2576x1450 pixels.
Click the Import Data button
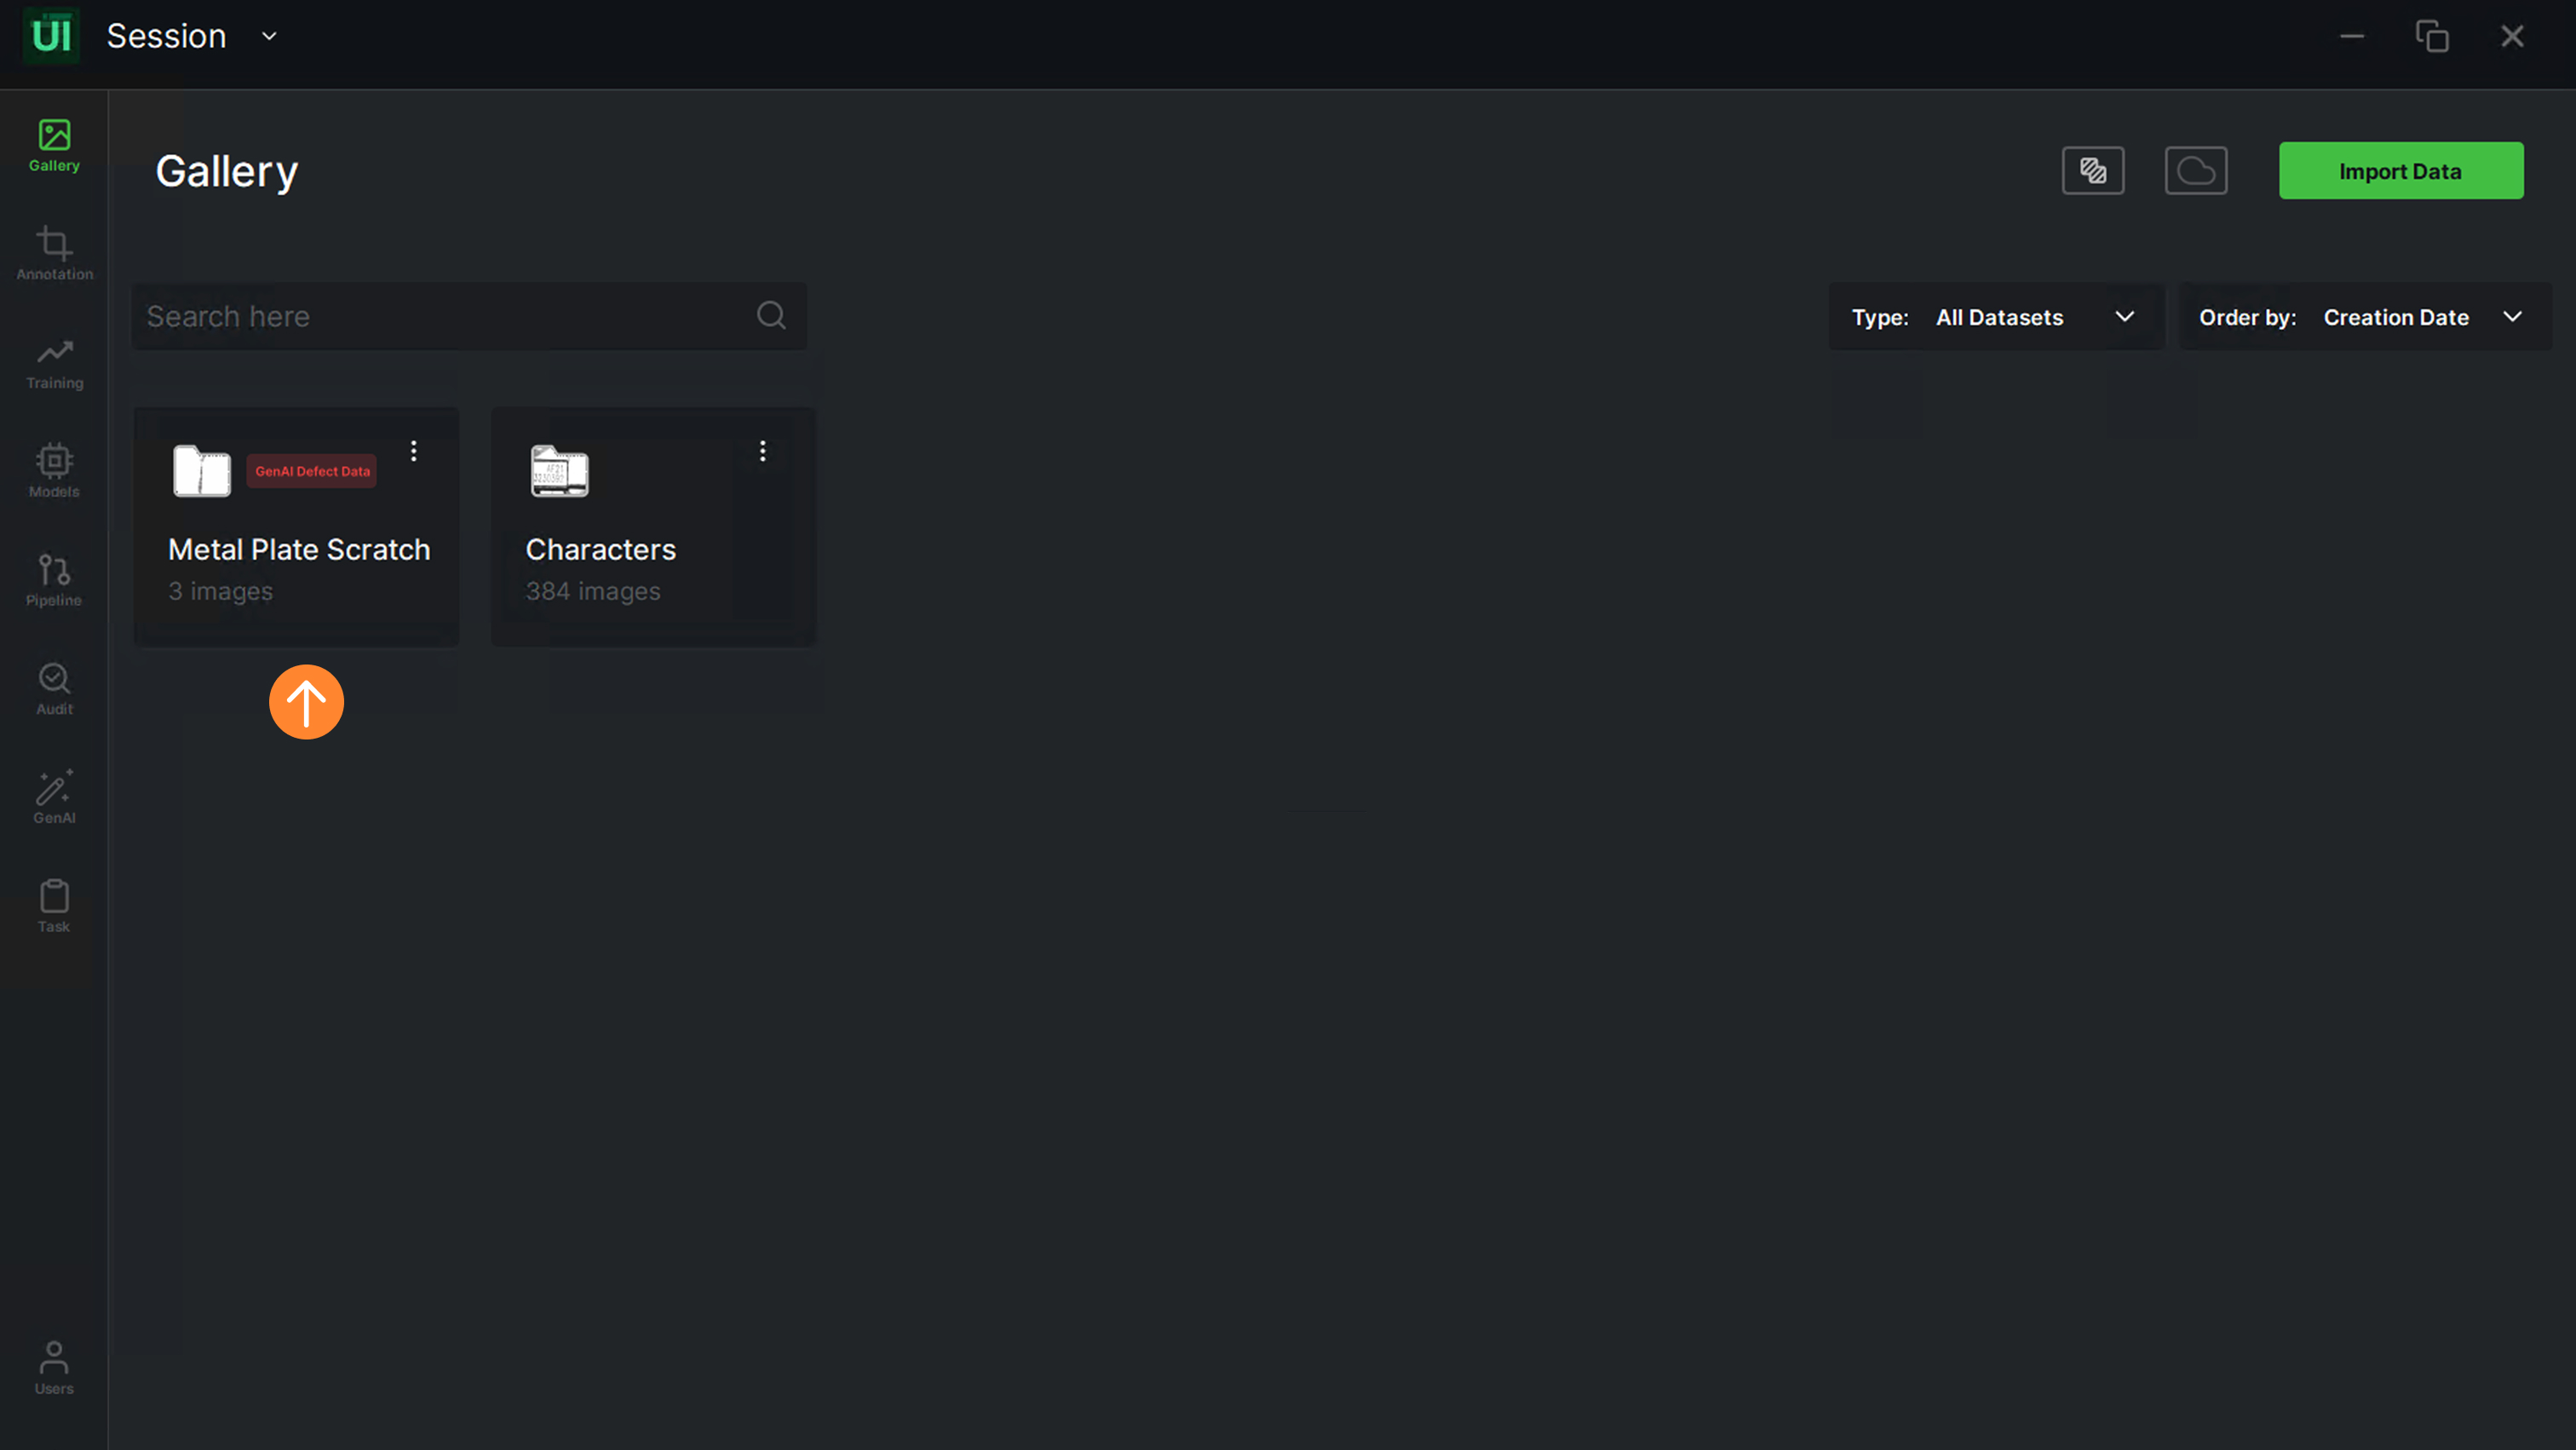pos(2400,171)
